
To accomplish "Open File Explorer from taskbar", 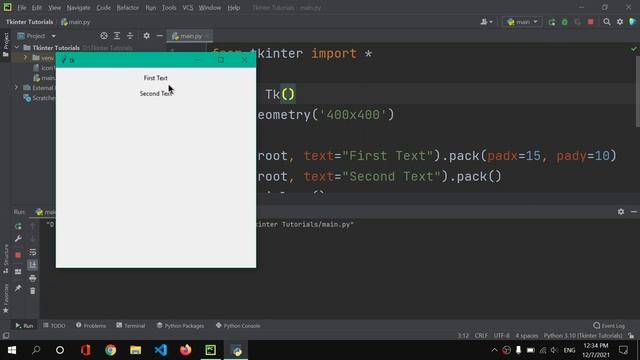I will tap(136, 350).
